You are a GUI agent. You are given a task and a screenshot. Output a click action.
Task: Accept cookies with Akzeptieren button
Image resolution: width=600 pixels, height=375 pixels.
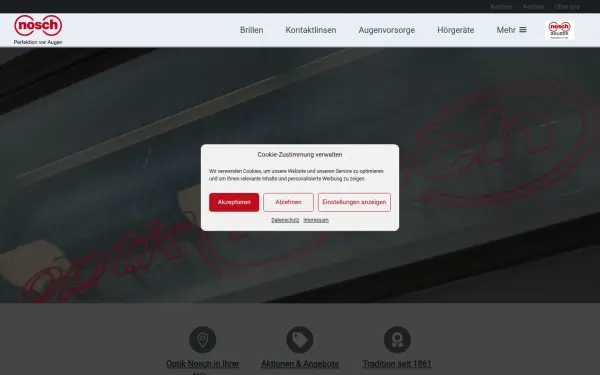pos(234,202)
